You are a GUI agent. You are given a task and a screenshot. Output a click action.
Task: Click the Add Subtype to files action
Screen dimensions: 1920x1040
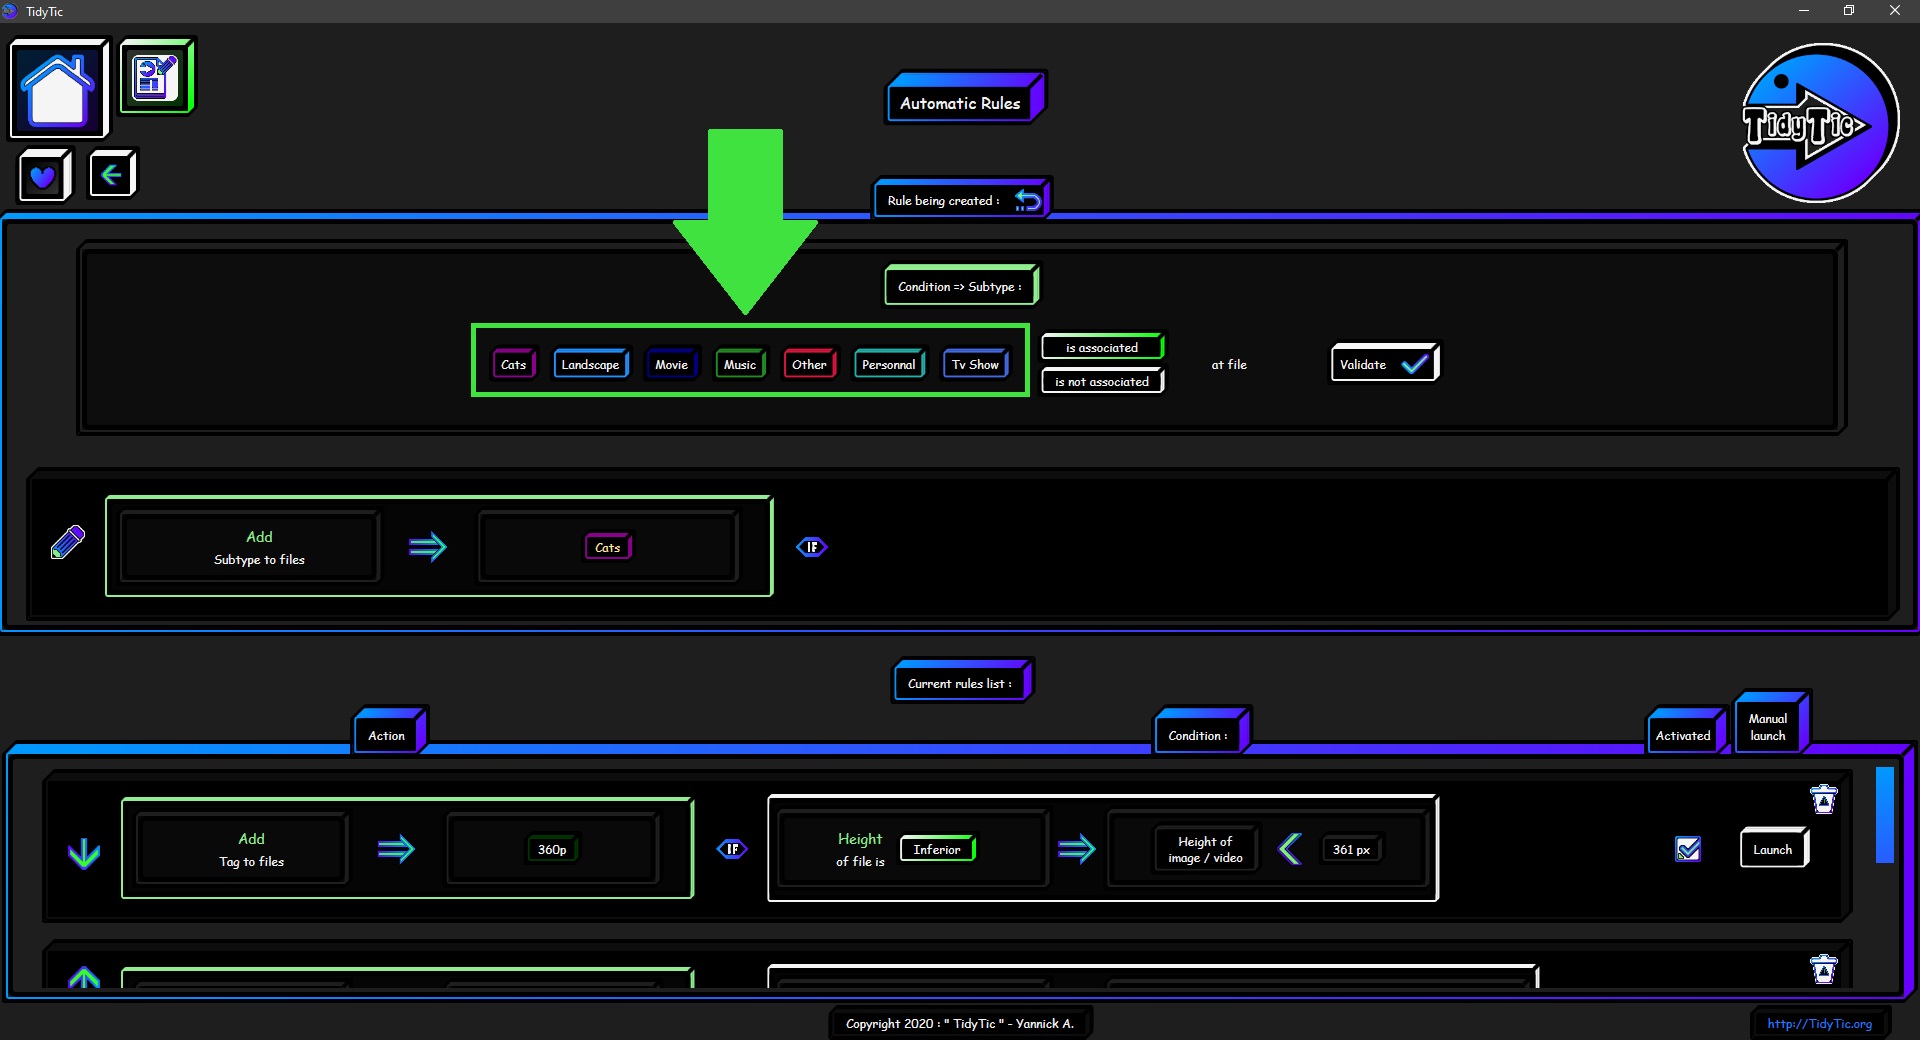[249, 547]
